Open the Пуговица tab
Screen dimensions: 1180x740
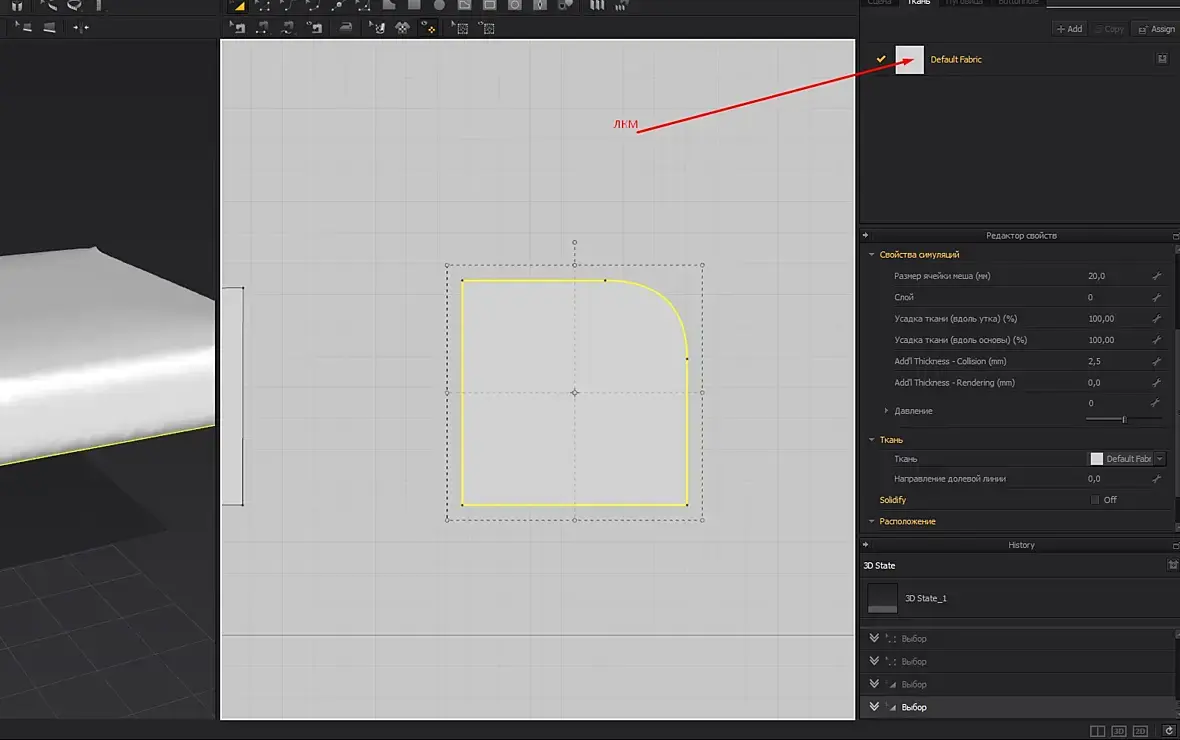coord(965,2)
